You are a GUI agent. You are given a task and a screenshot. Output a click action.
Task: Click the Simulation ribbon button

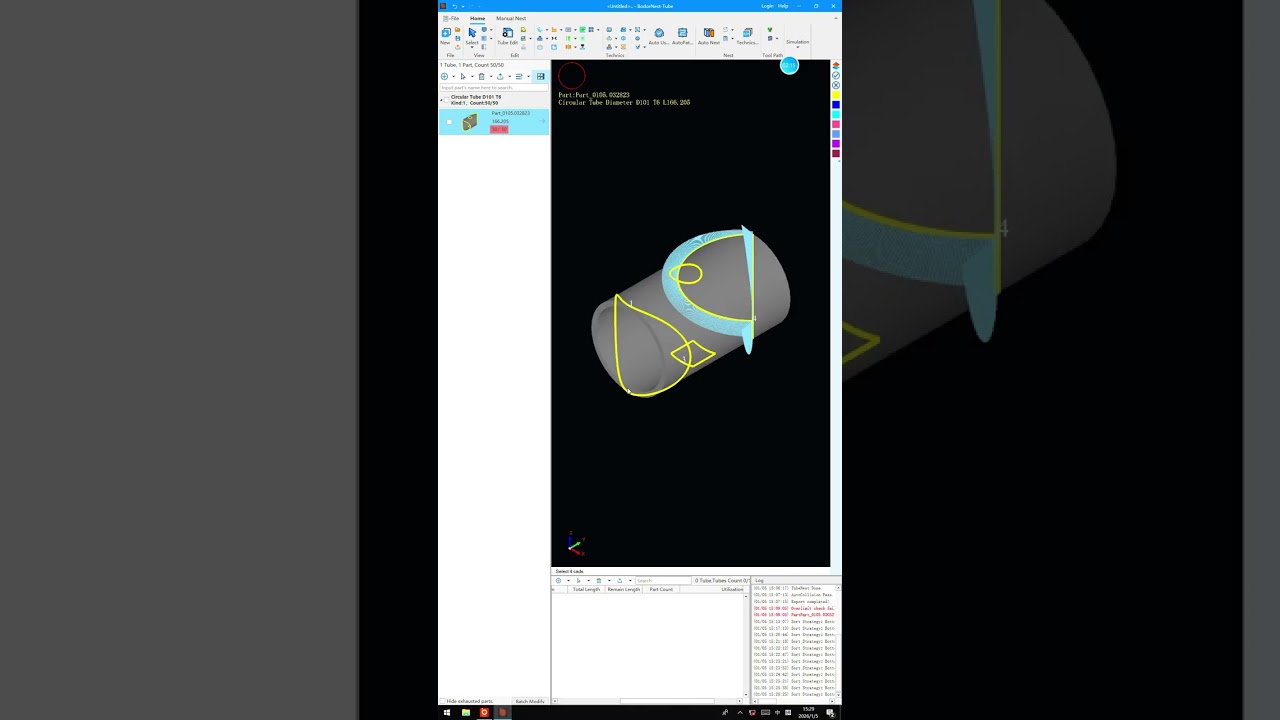[797, 42]
